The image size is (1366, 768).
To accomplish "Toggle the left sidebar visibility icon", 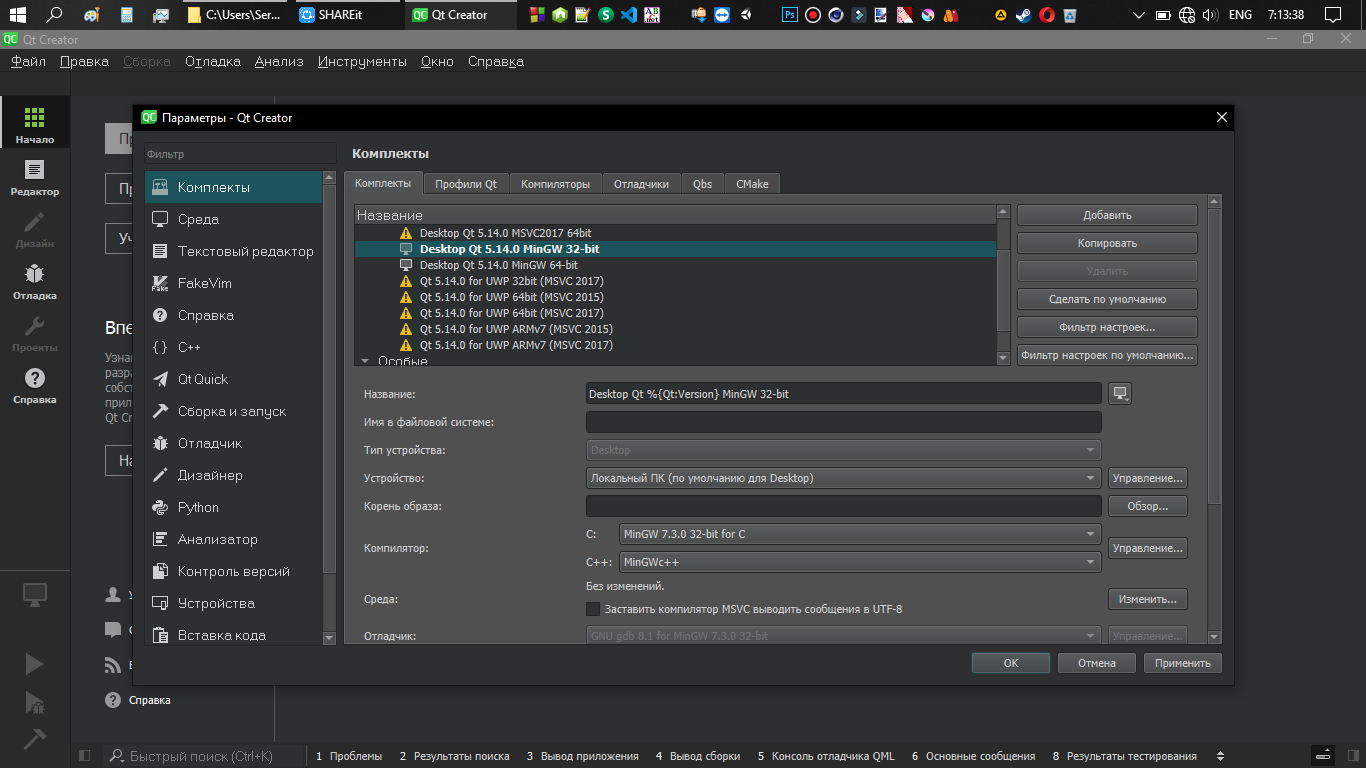I will 84,756.
